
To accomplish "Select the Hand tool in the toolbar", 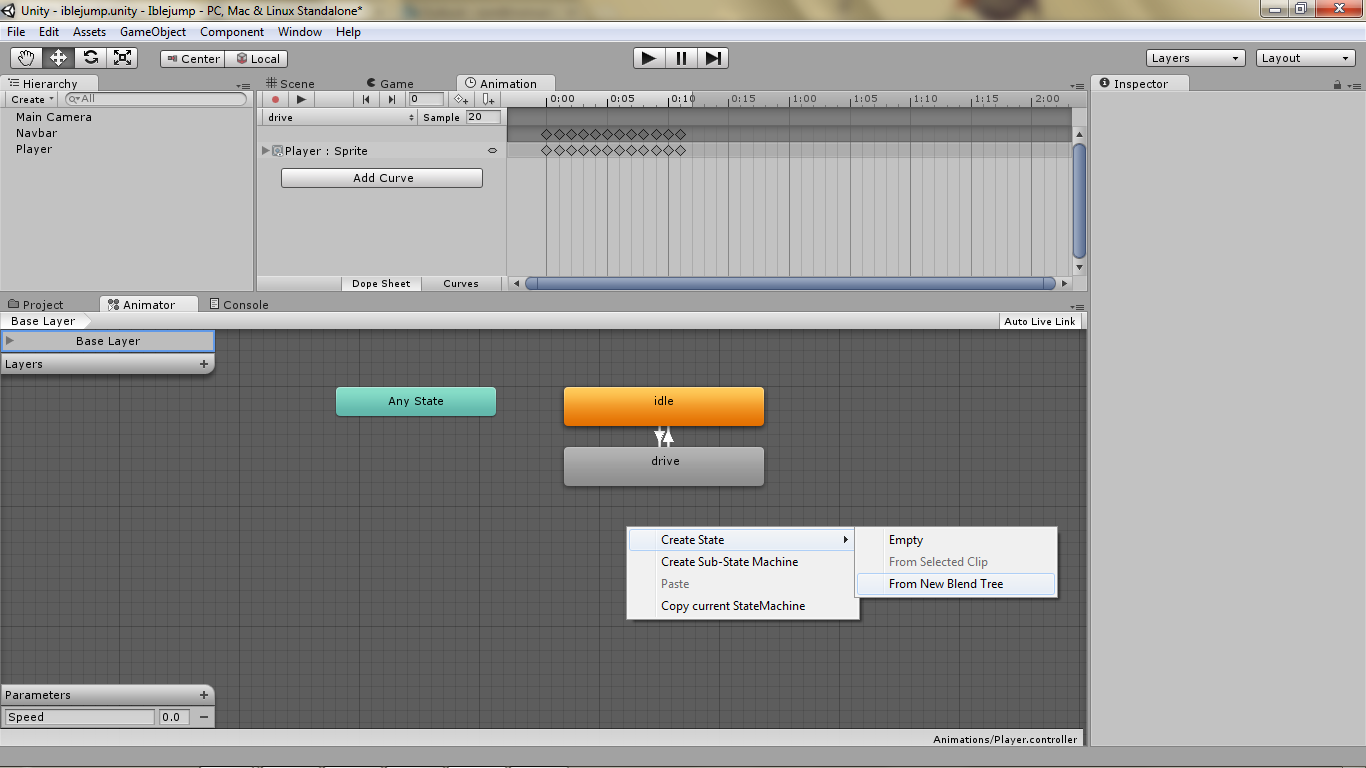I will click(x=26, y=58).
